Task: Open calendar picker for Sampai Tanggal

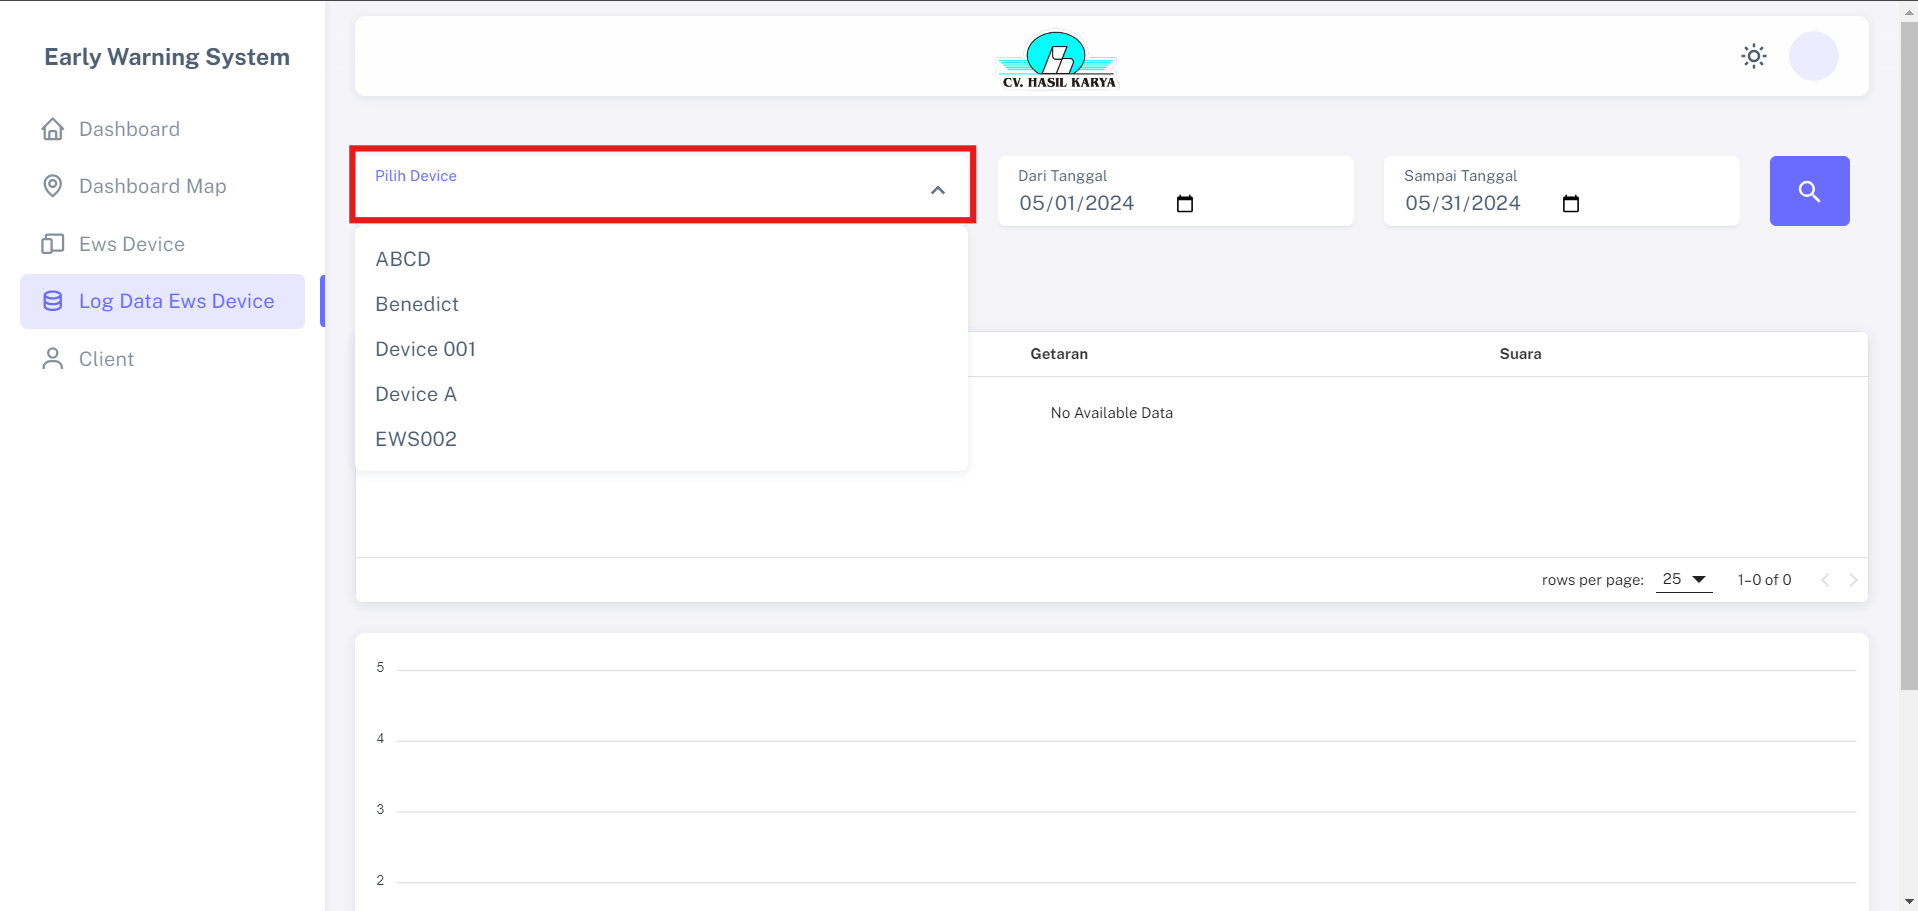Action: 1570,204
